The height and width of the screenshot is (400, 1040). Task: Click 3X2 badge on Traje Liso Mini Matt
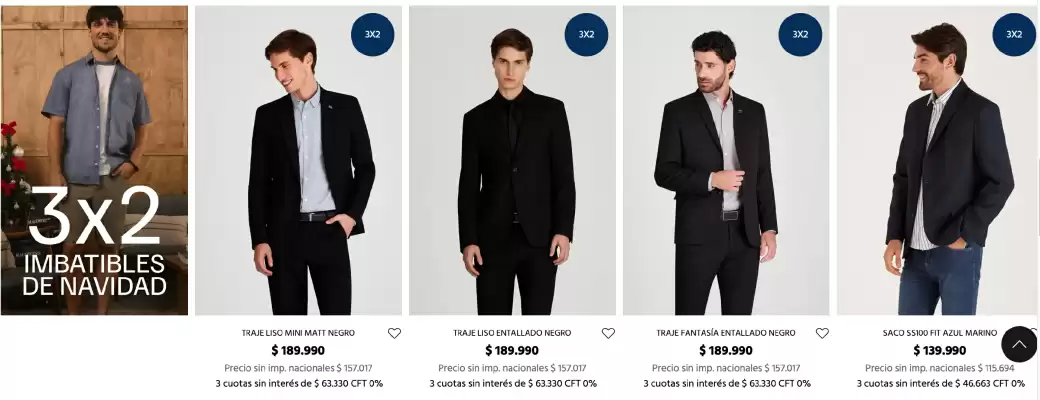(x=372, y=34)
